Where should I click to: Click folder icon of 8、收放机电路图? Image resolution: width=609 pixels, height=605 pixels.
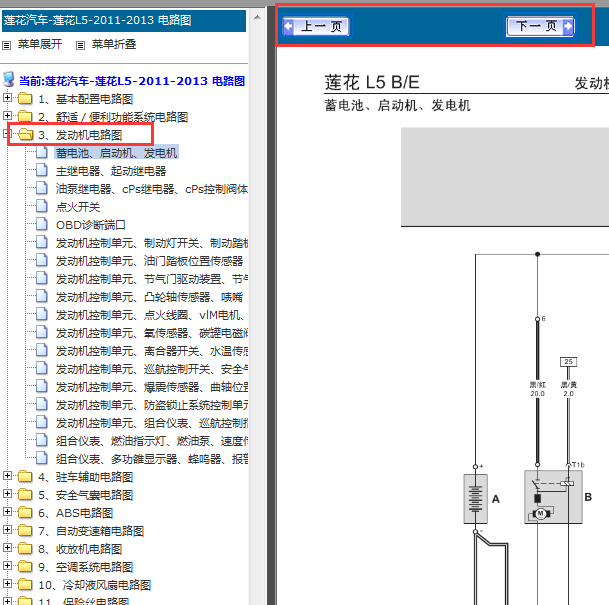coord(25,548)
